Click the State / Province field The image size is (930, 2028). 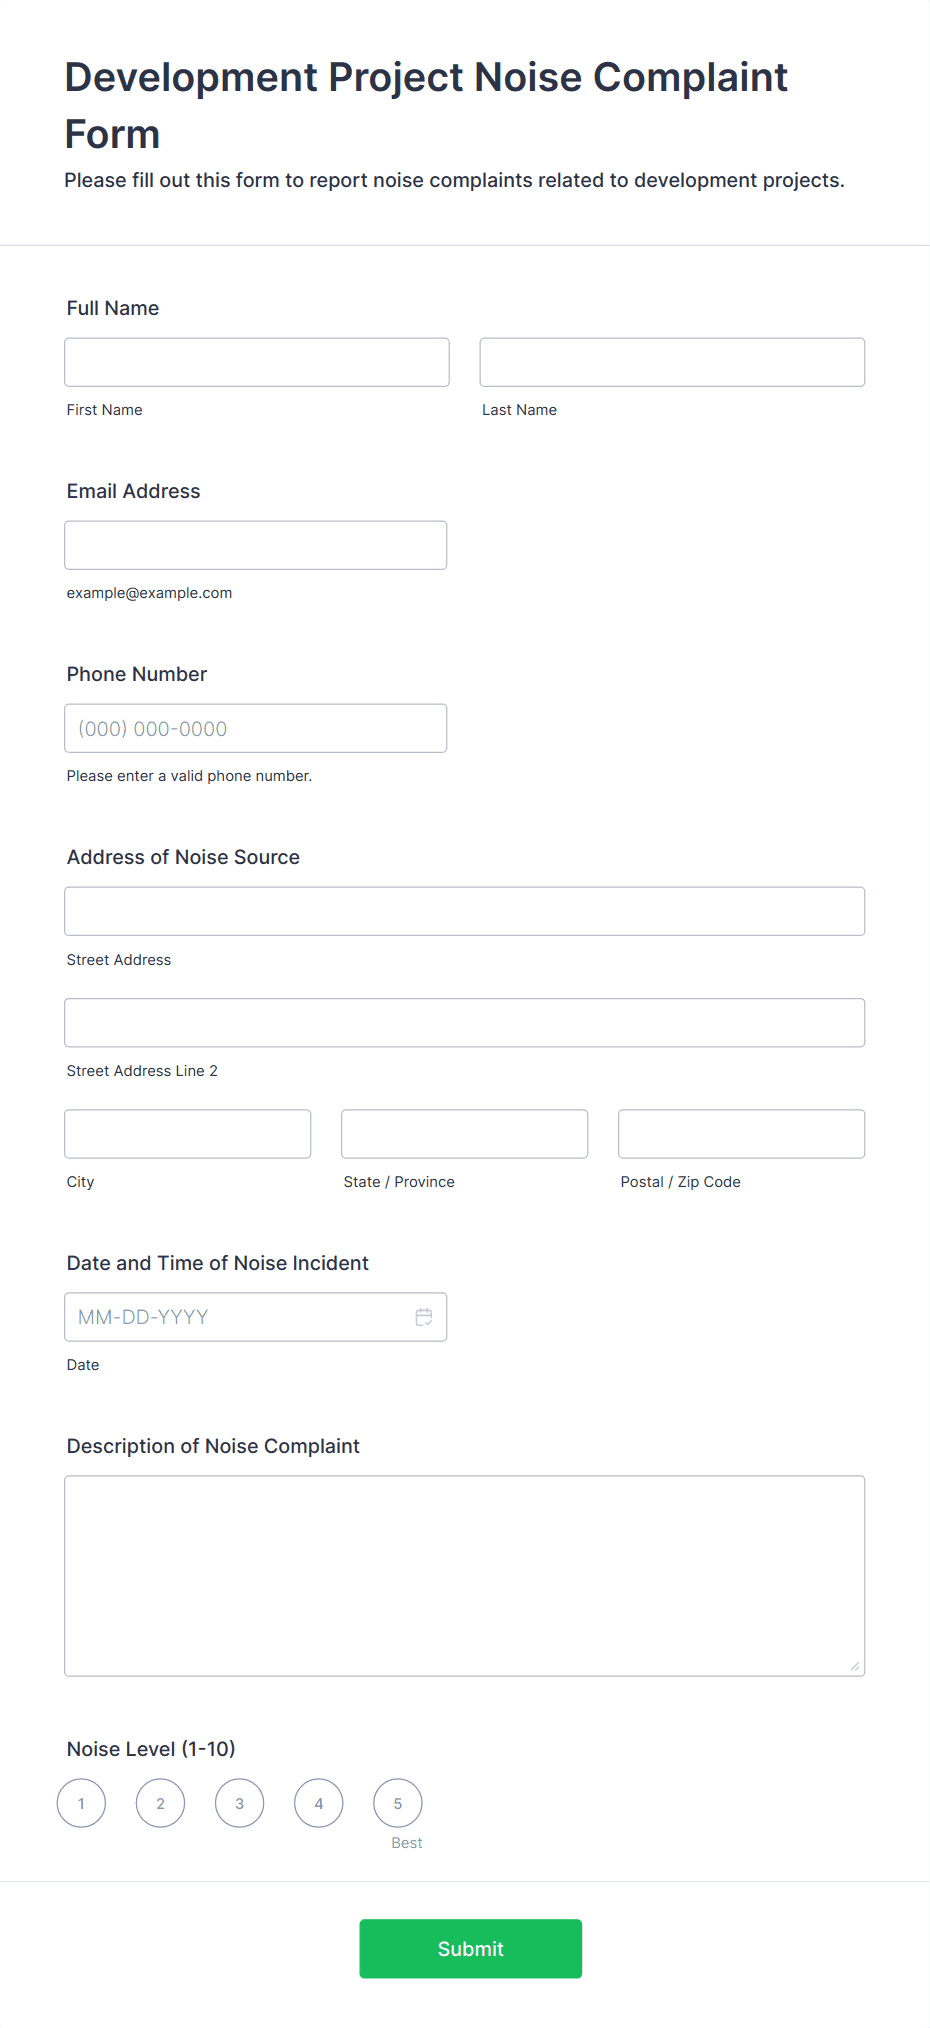(465, 1134)
